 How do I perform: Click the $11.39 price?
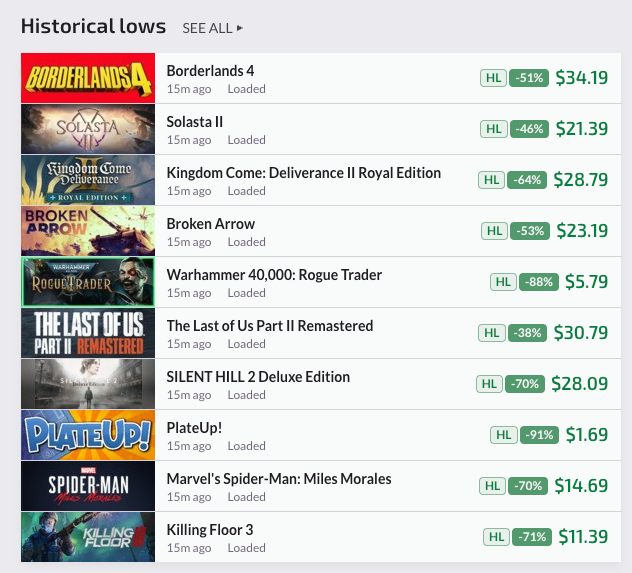(583, 536)
